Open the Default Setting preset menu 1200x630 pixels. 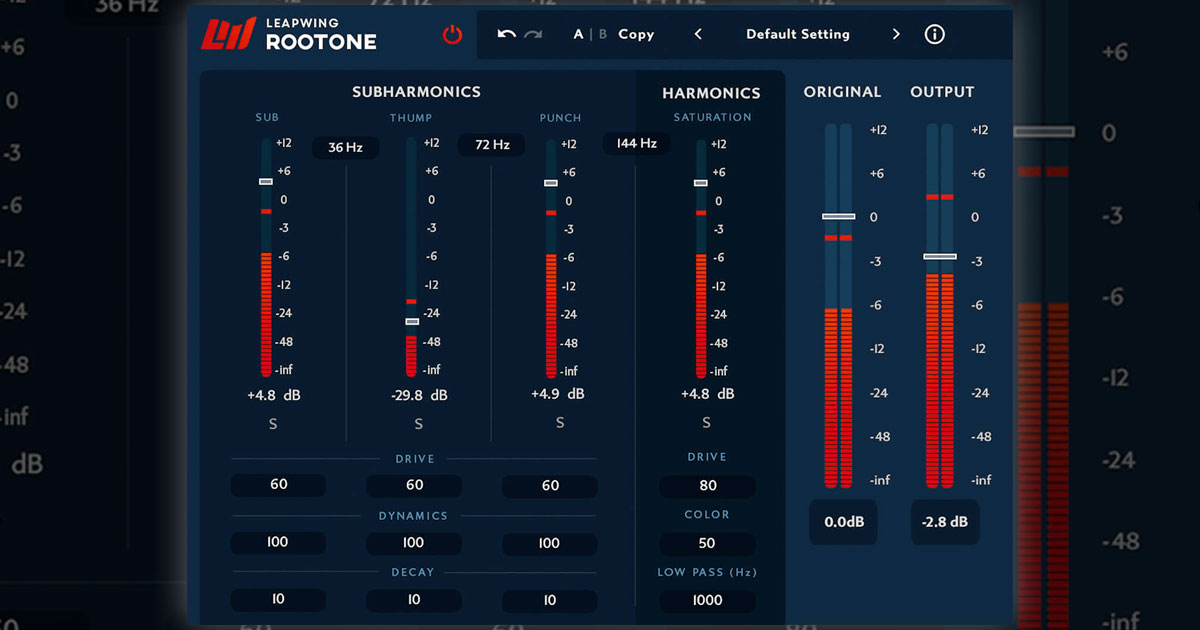[x=797, y=34]
